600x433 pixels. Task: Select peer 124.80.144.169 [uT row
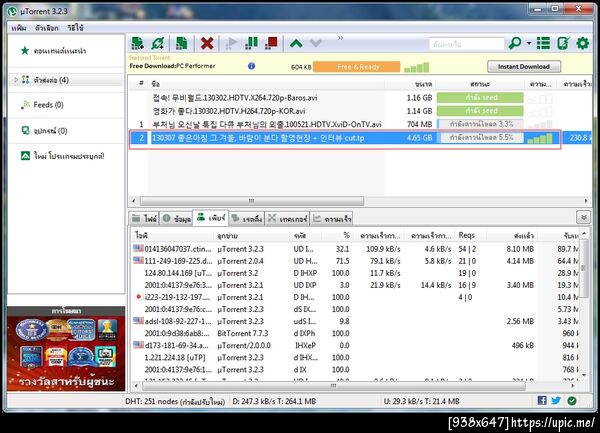pyautogui.click(x=355, y=273)
